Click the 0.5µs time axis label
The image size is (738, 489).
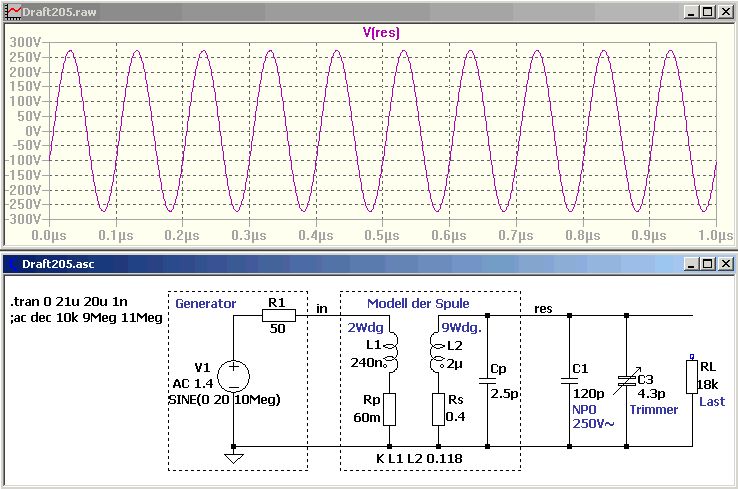382,235
